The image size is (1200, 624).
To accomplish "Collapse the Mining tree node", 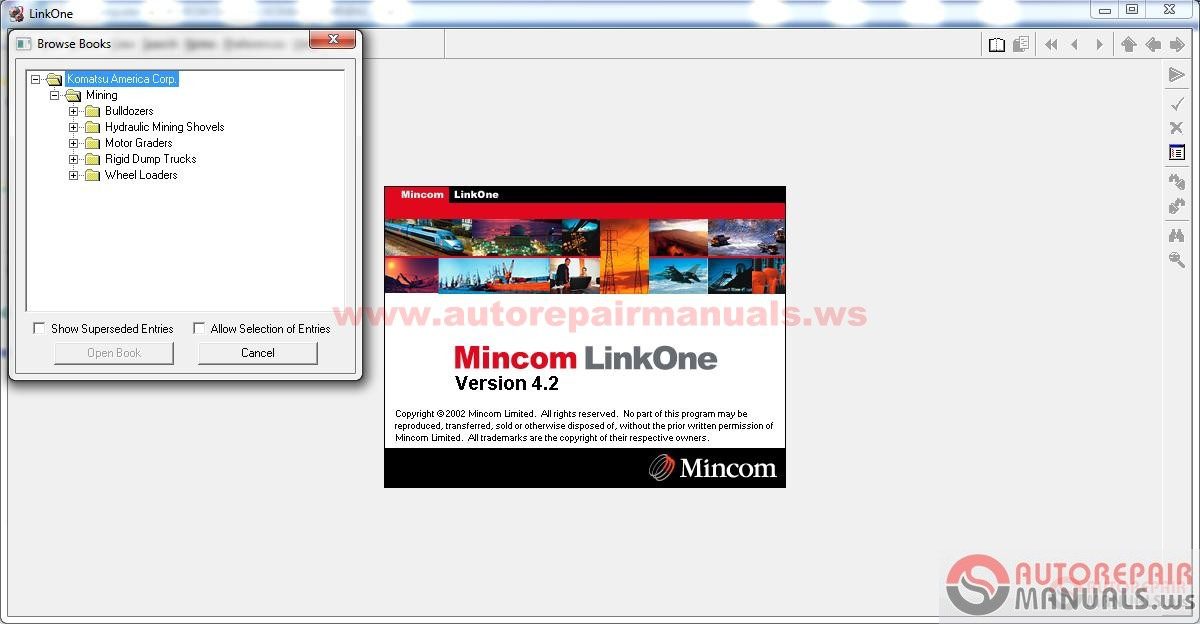I will (x=54, y=95).
